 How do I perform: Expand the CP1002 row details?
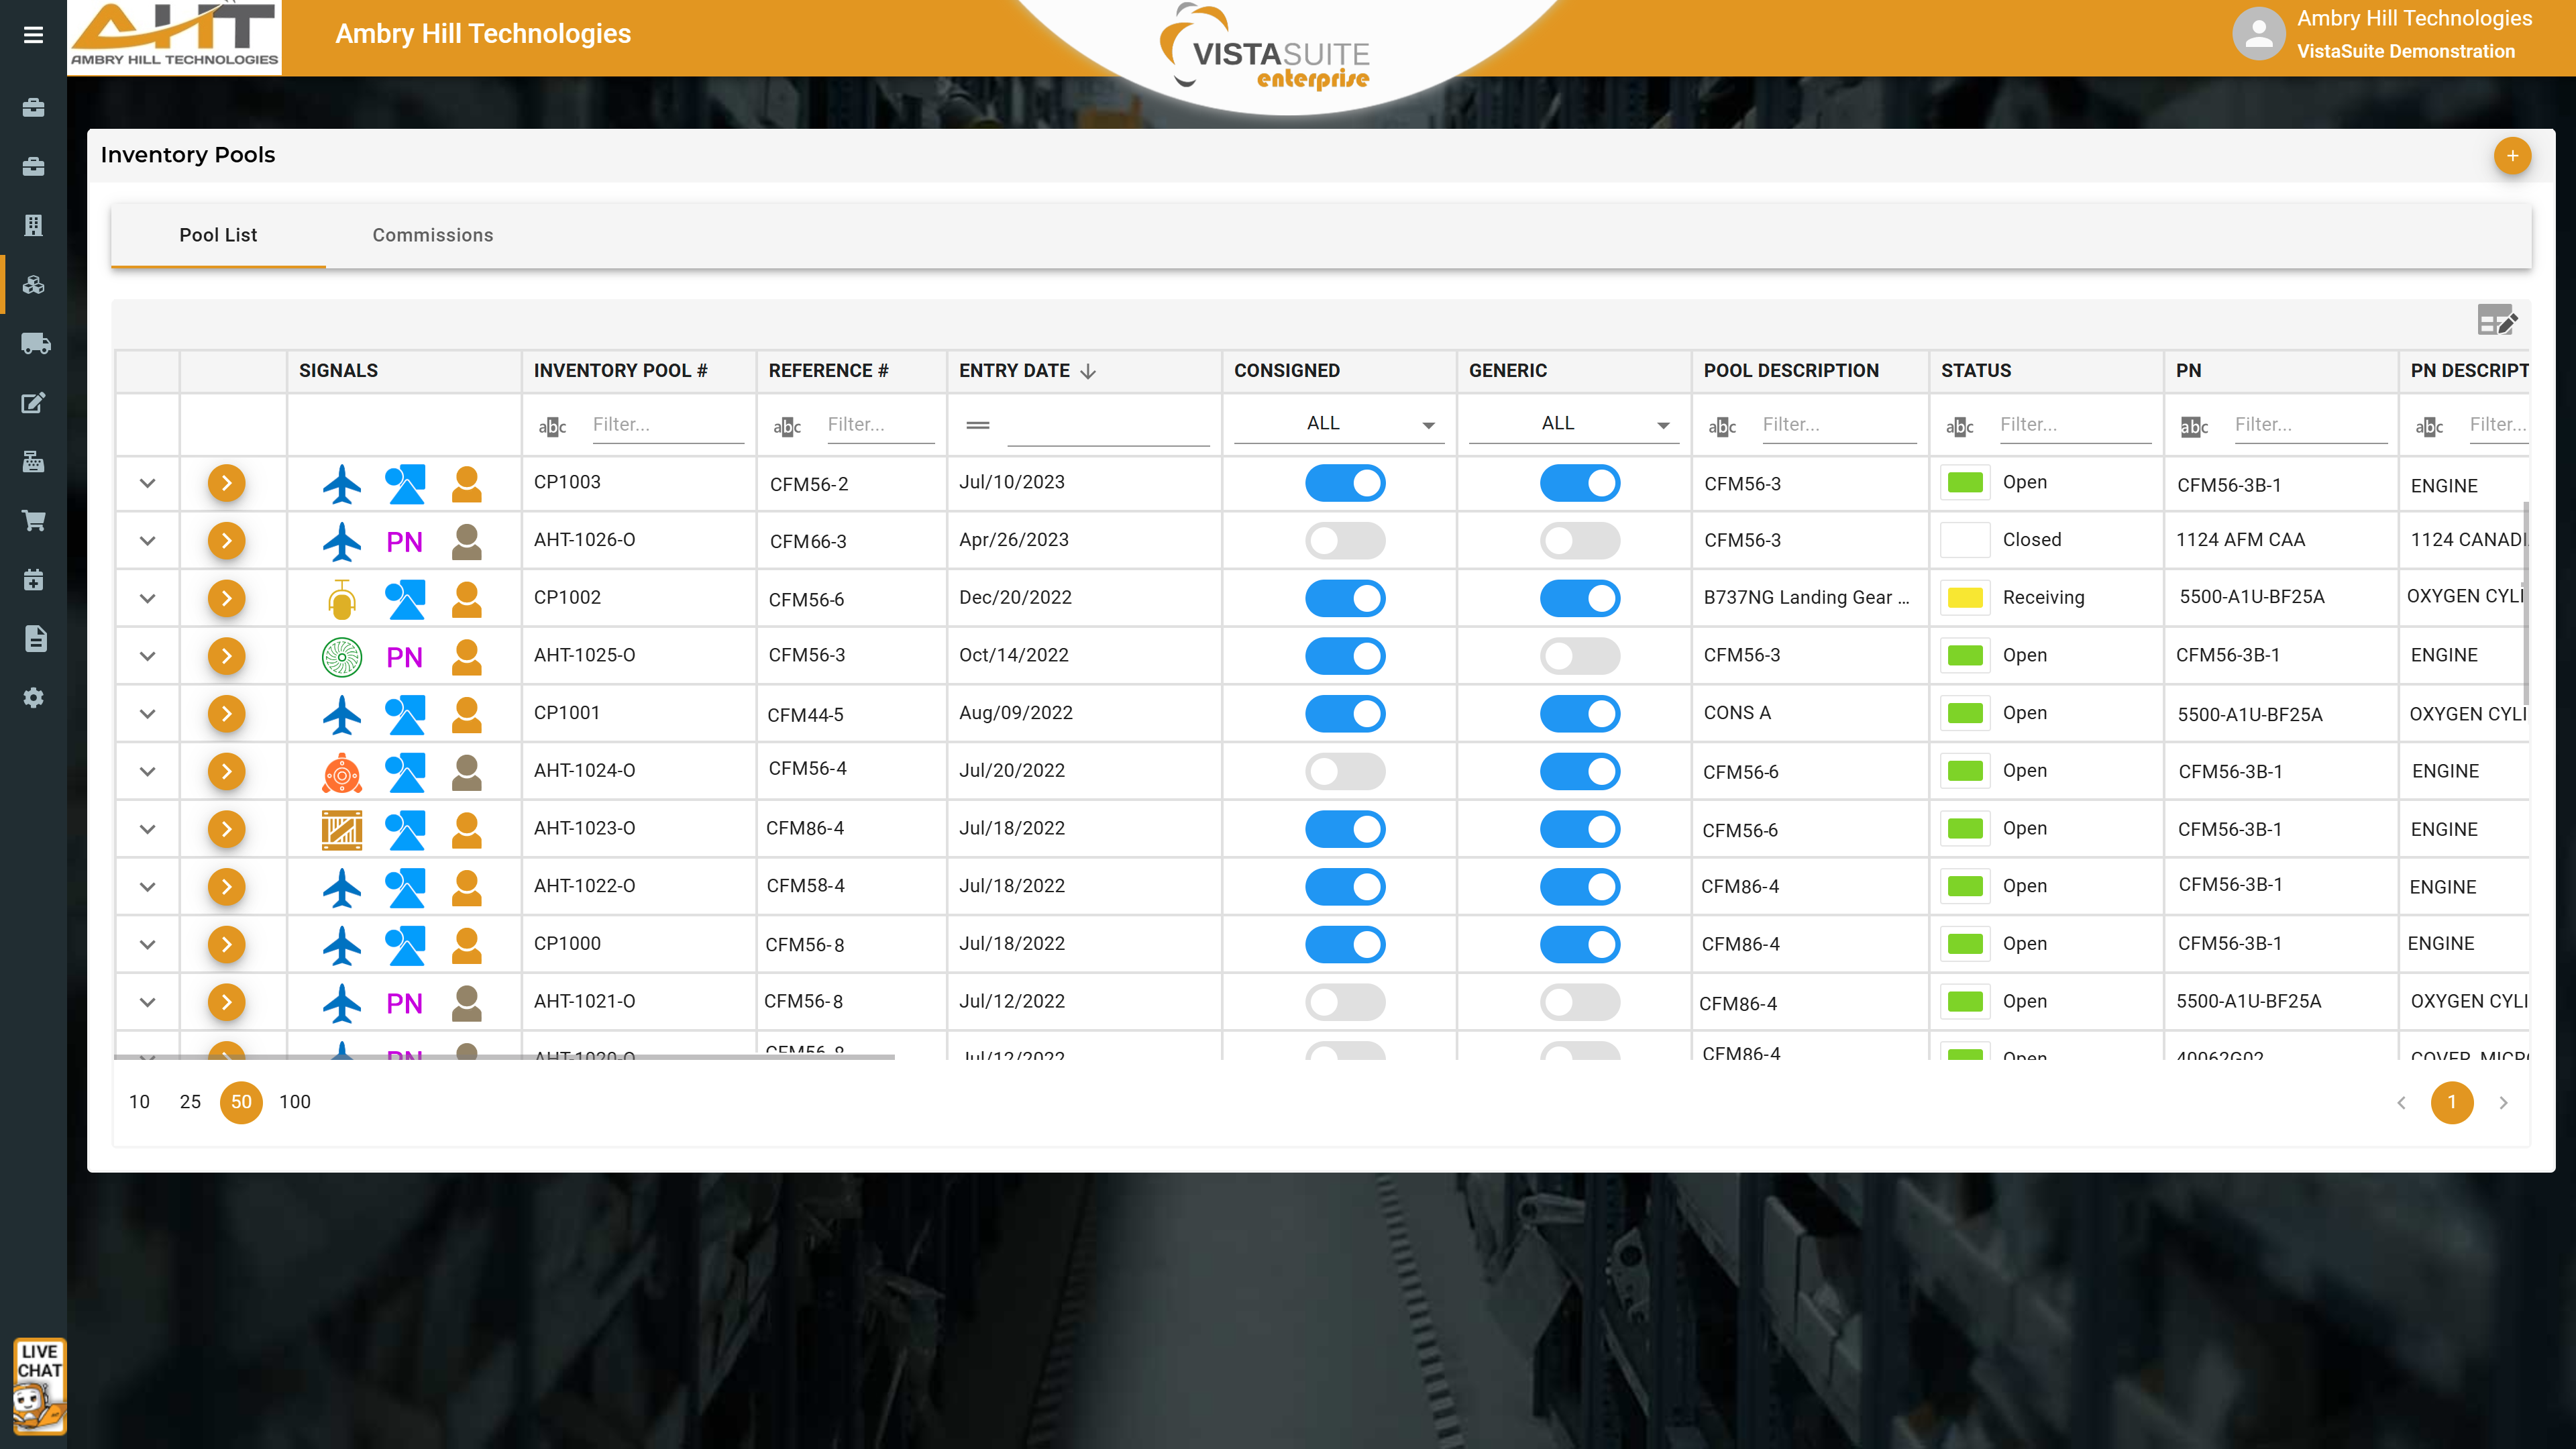147,599
